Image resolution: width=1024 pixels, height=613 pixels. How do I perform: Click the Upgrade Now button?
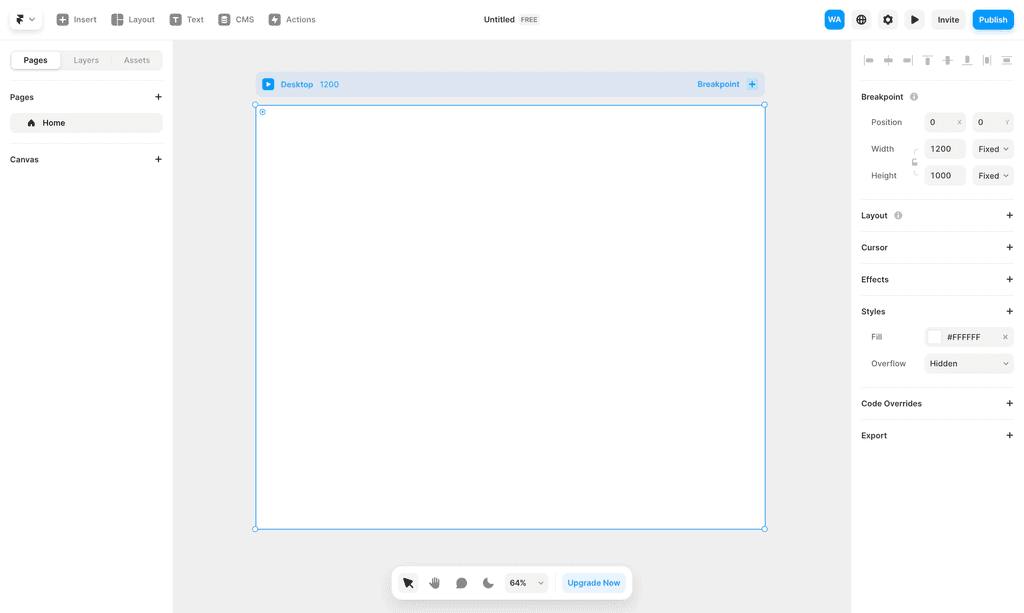pyautogui.click(x=594, y=582)
